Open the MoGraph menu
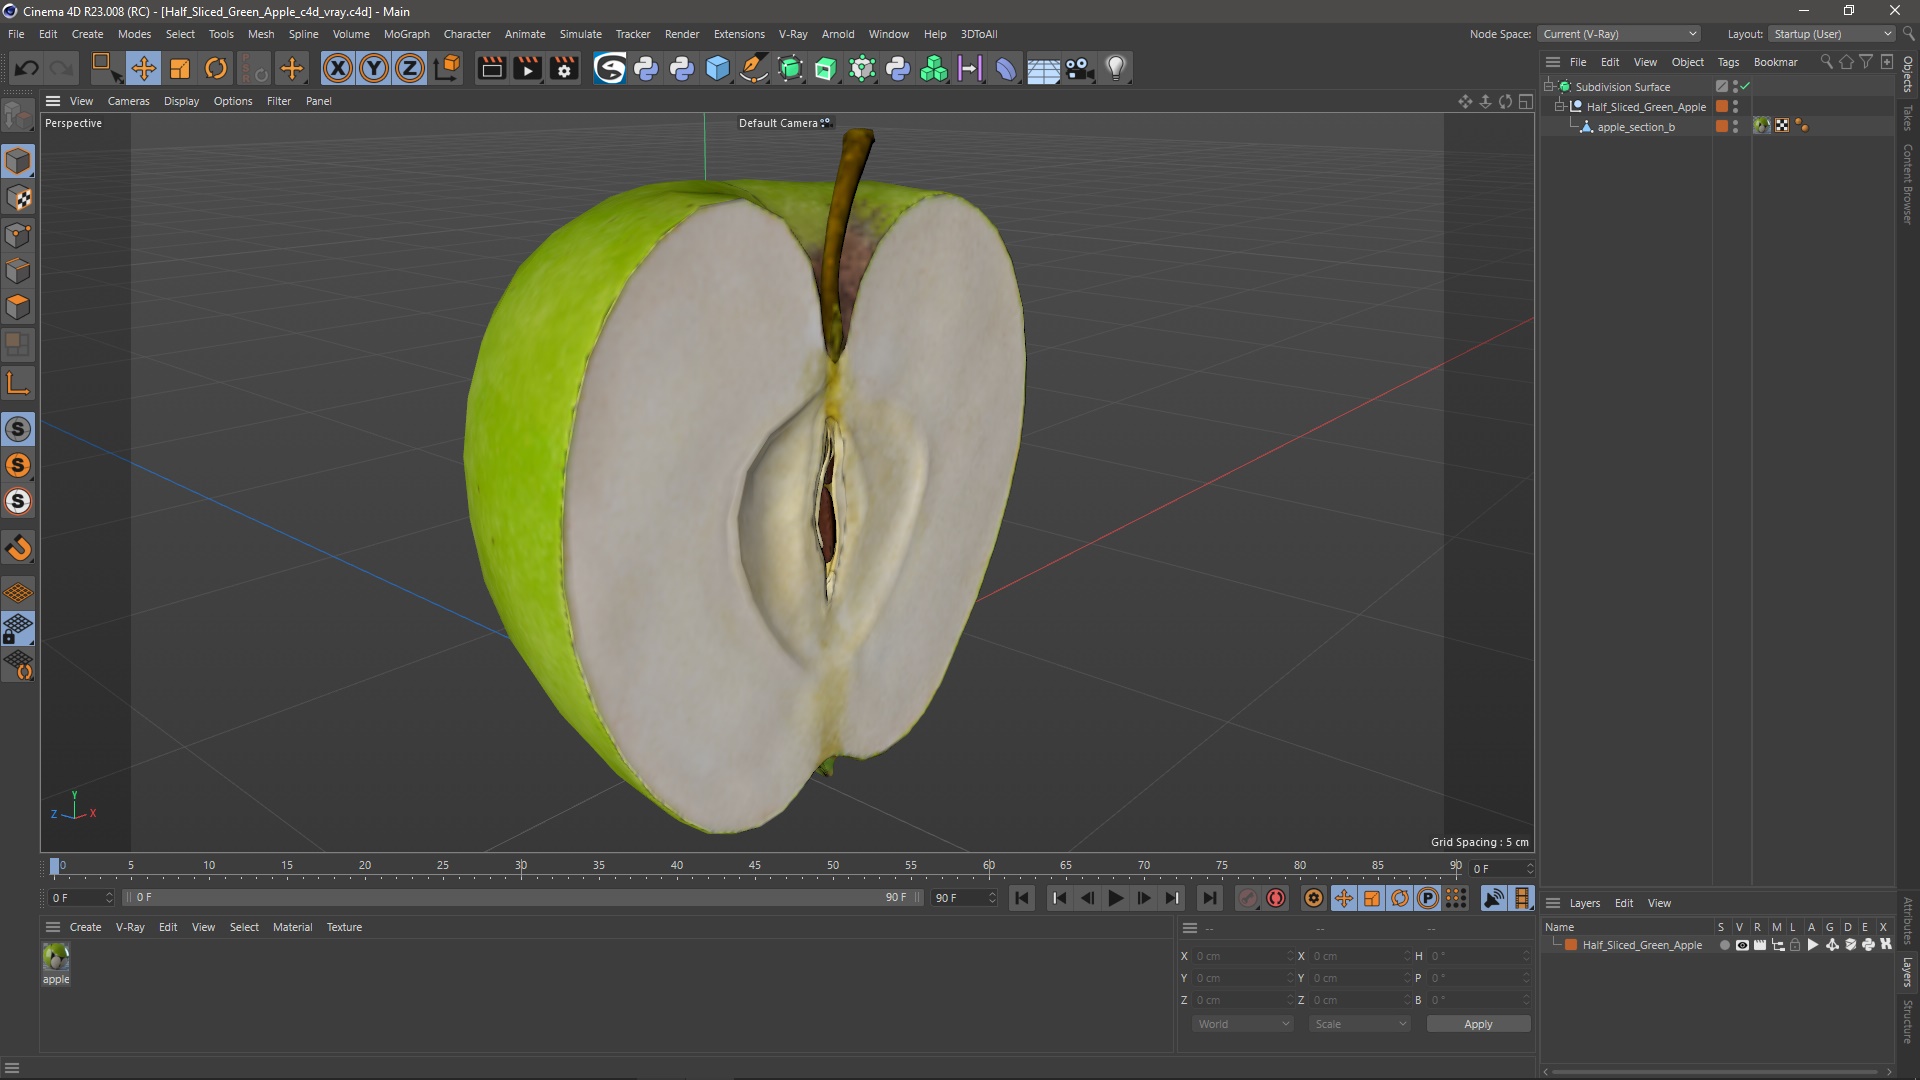Image resolution: width=1920 pixels, height=1080 pixels. coord(406,34)
